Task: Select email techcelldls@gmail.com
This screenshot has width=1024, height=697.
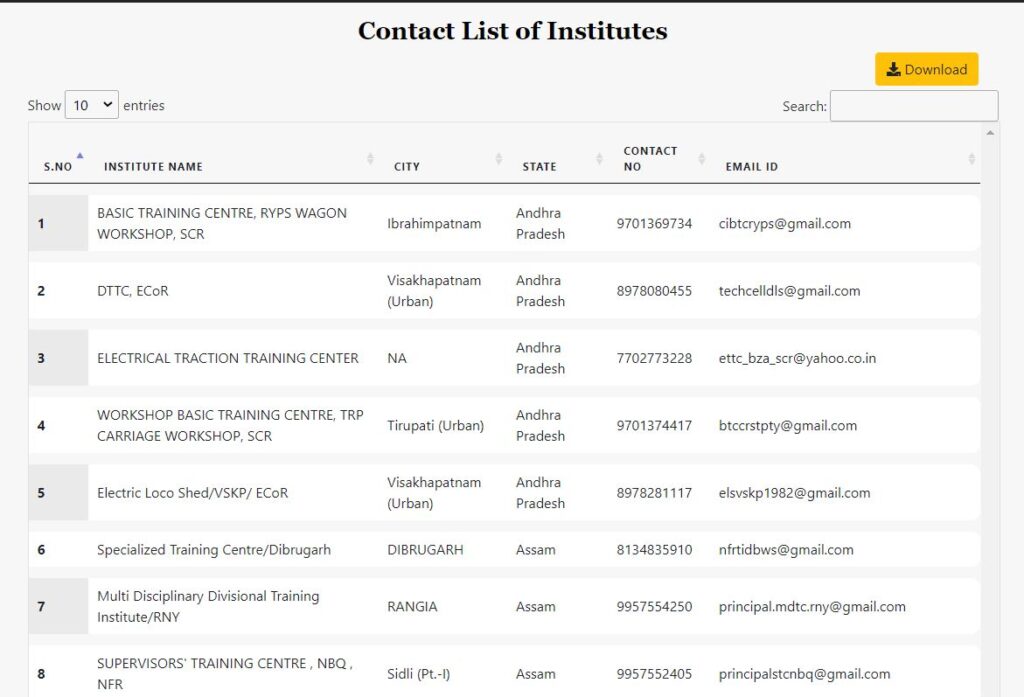Action: (x=789, y=291)
